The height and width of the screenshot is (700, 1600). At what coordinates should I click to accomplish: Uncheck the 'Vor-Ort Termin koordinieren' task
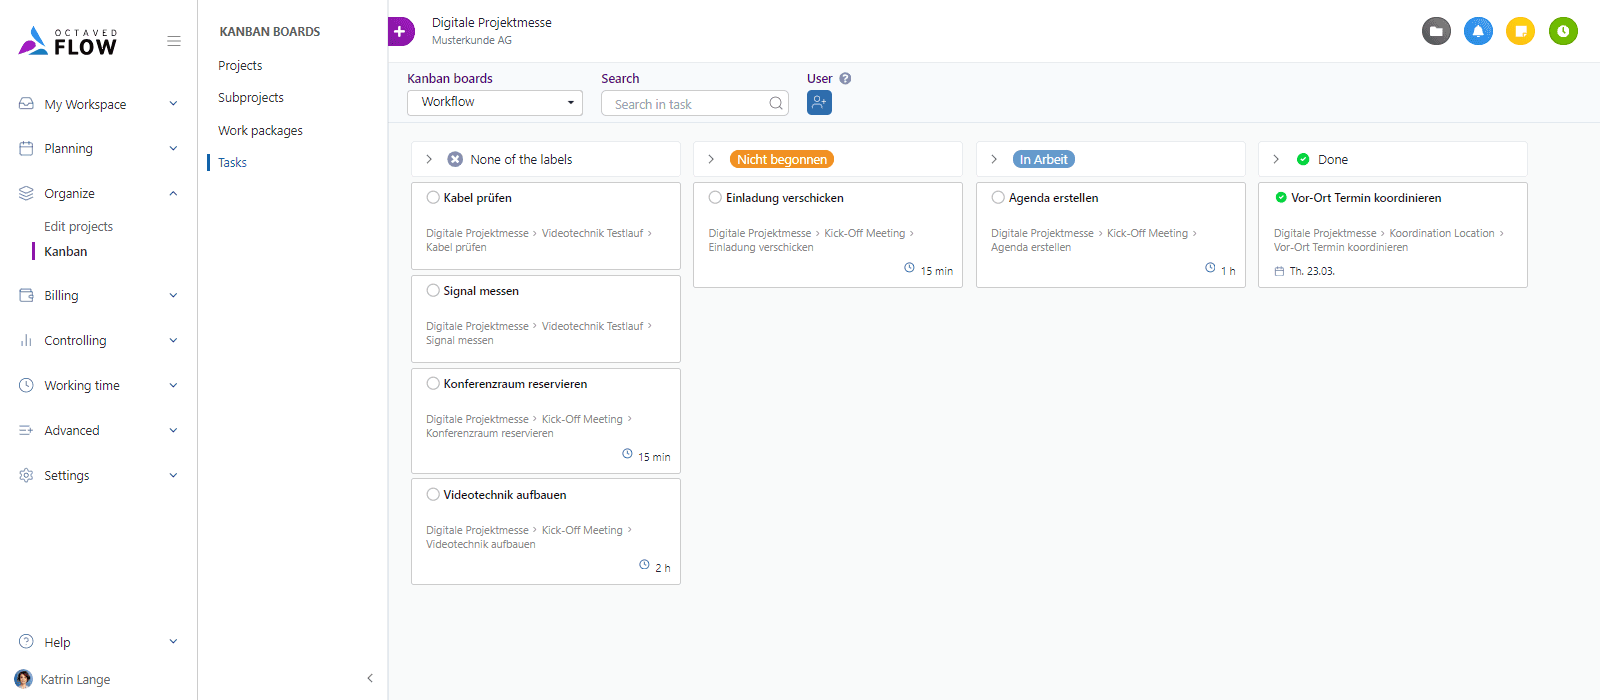click(x=1281, y=198)
